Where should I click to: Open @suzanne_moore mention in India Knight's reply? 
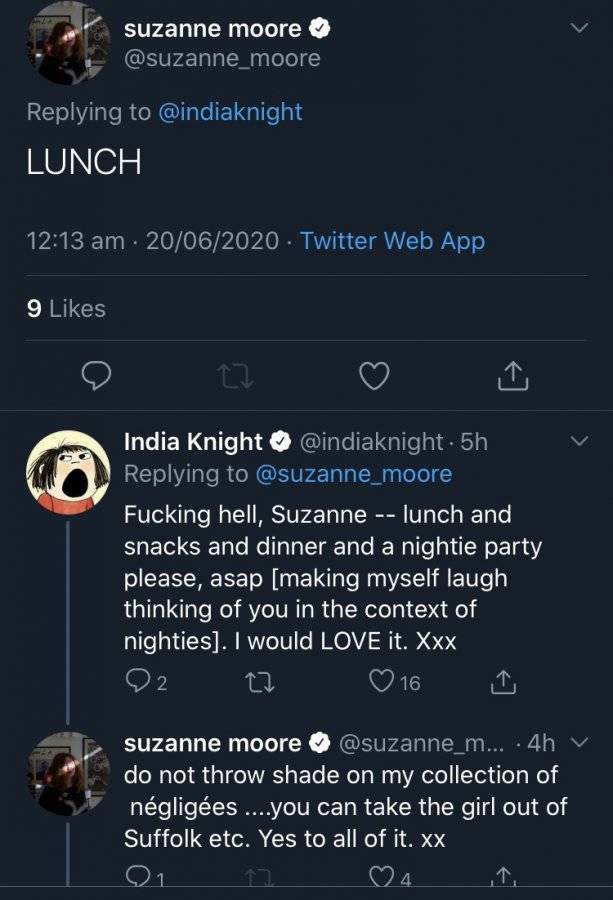354,474
